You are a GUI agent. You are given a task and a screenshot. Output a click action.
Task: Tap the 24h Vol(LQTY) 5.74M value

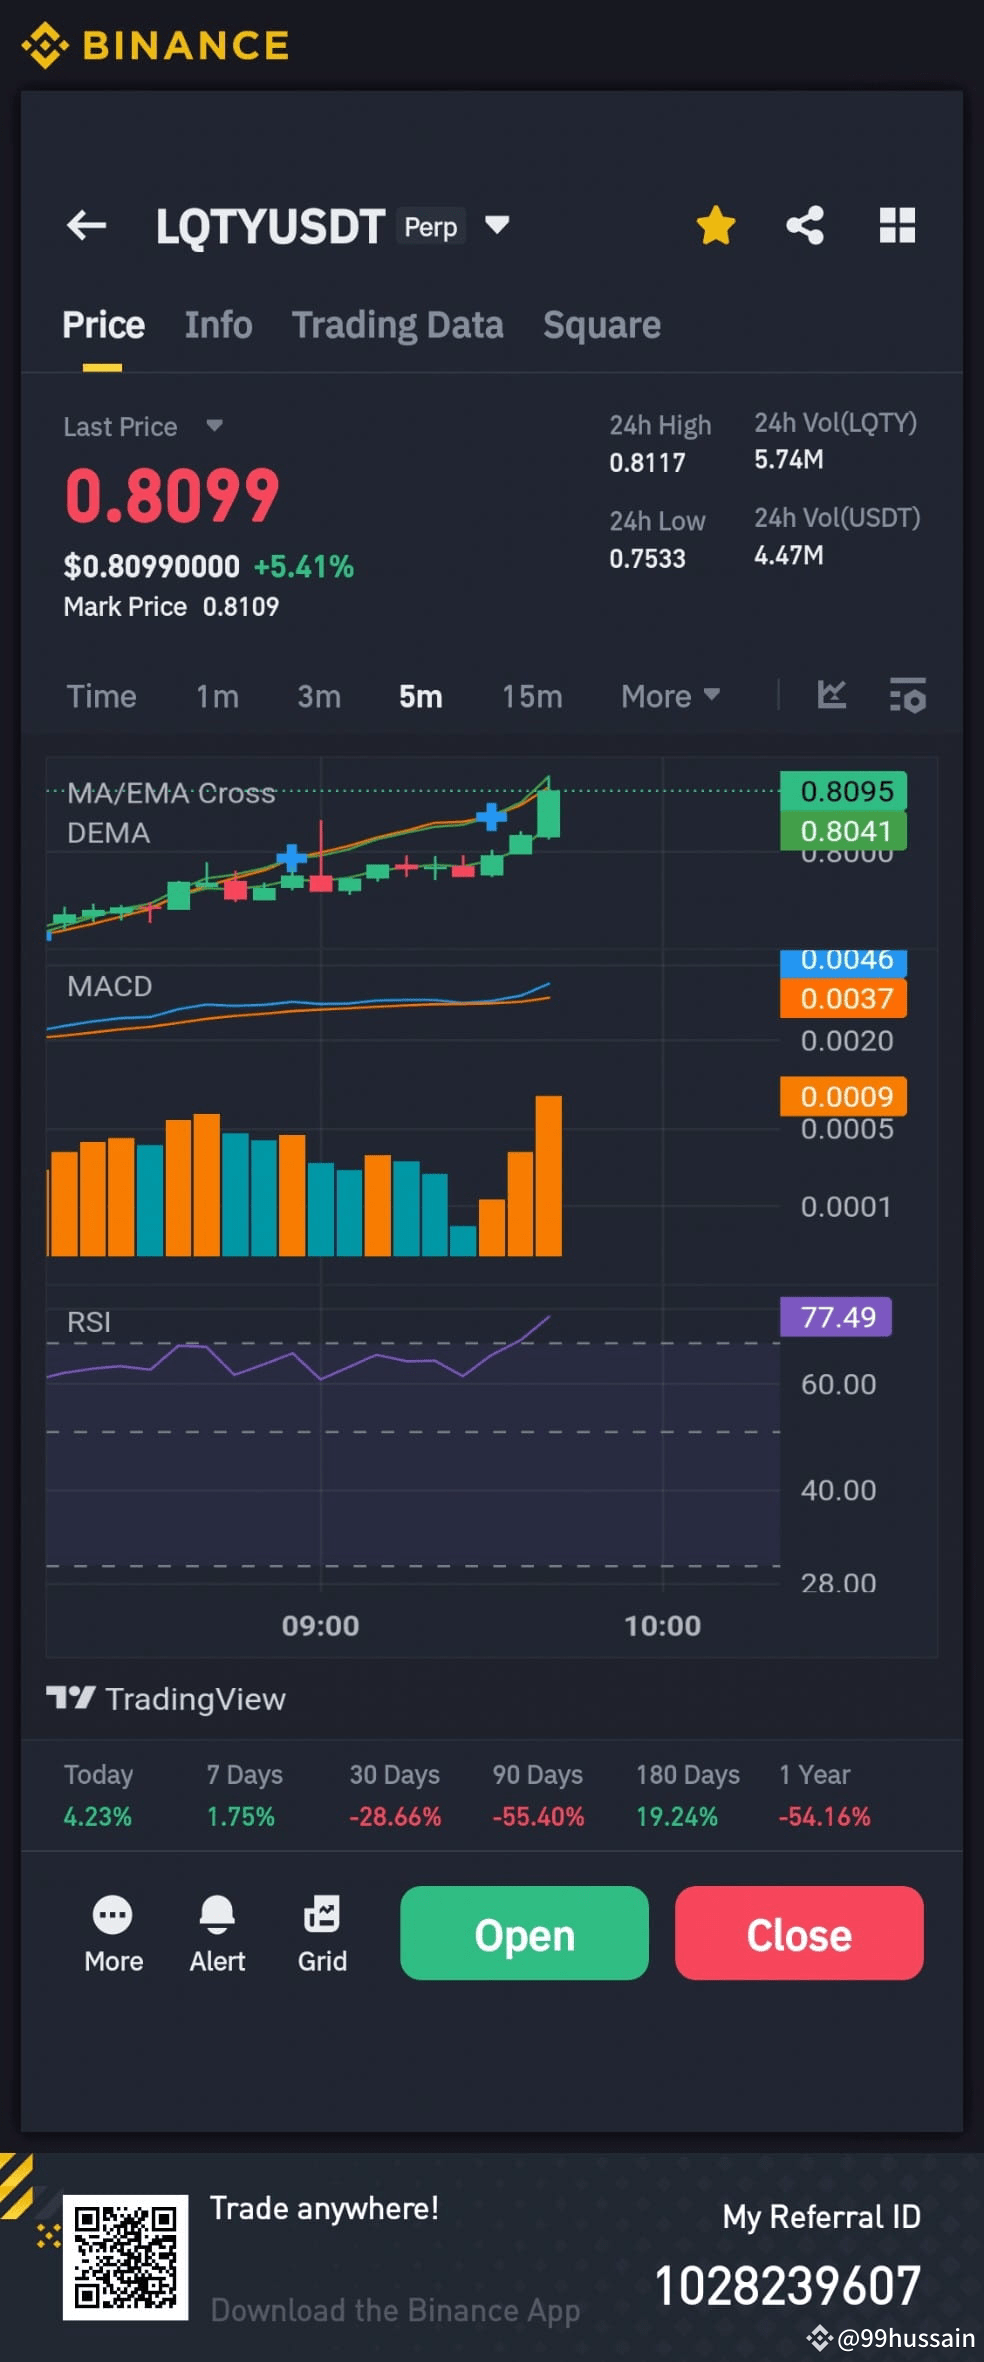[789, 459]
